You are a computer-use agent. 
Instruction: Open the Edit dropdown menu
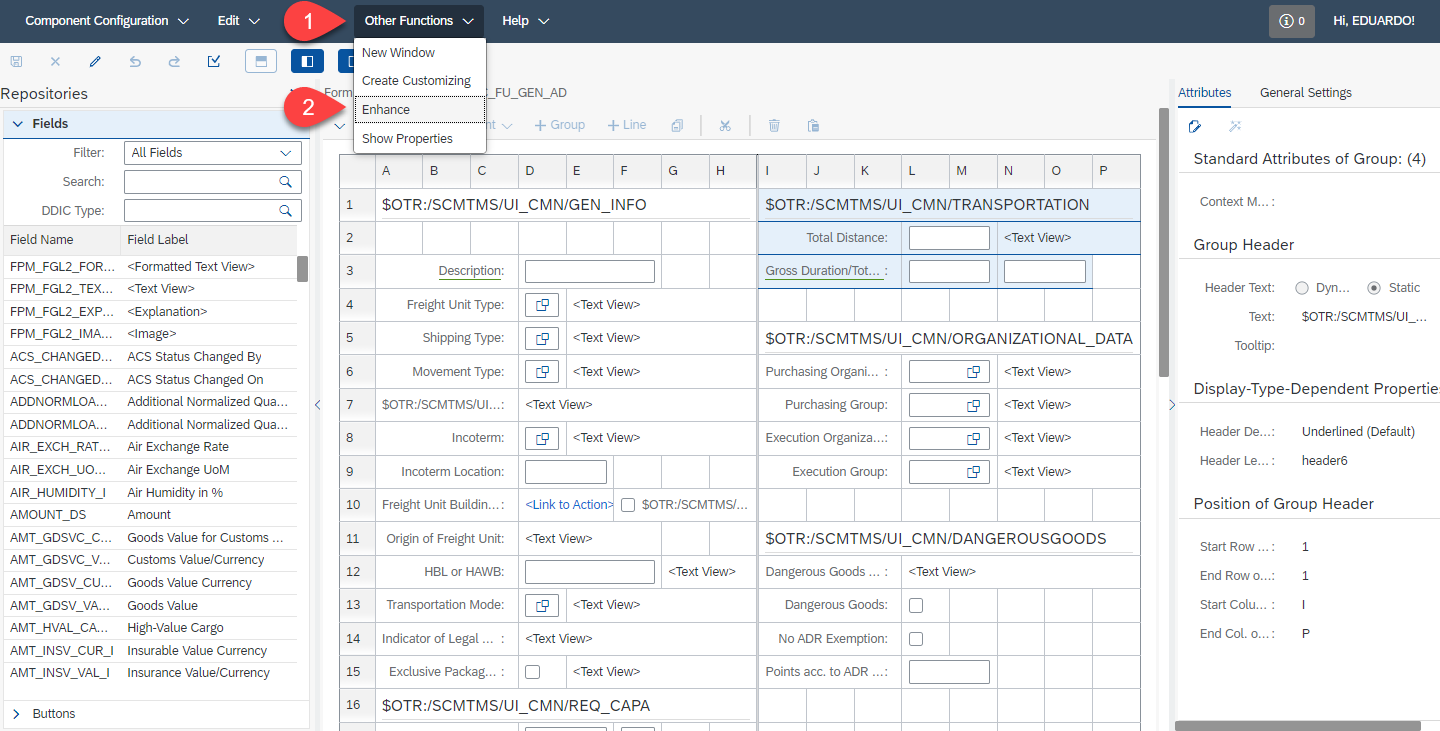[x=239, y=21]
